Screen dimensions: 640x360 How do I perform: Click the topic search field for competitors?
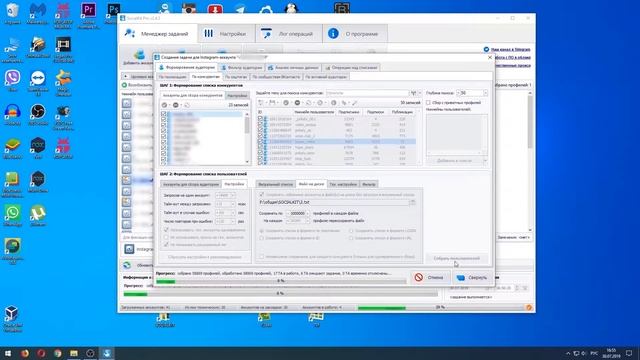tap(367, 93)
